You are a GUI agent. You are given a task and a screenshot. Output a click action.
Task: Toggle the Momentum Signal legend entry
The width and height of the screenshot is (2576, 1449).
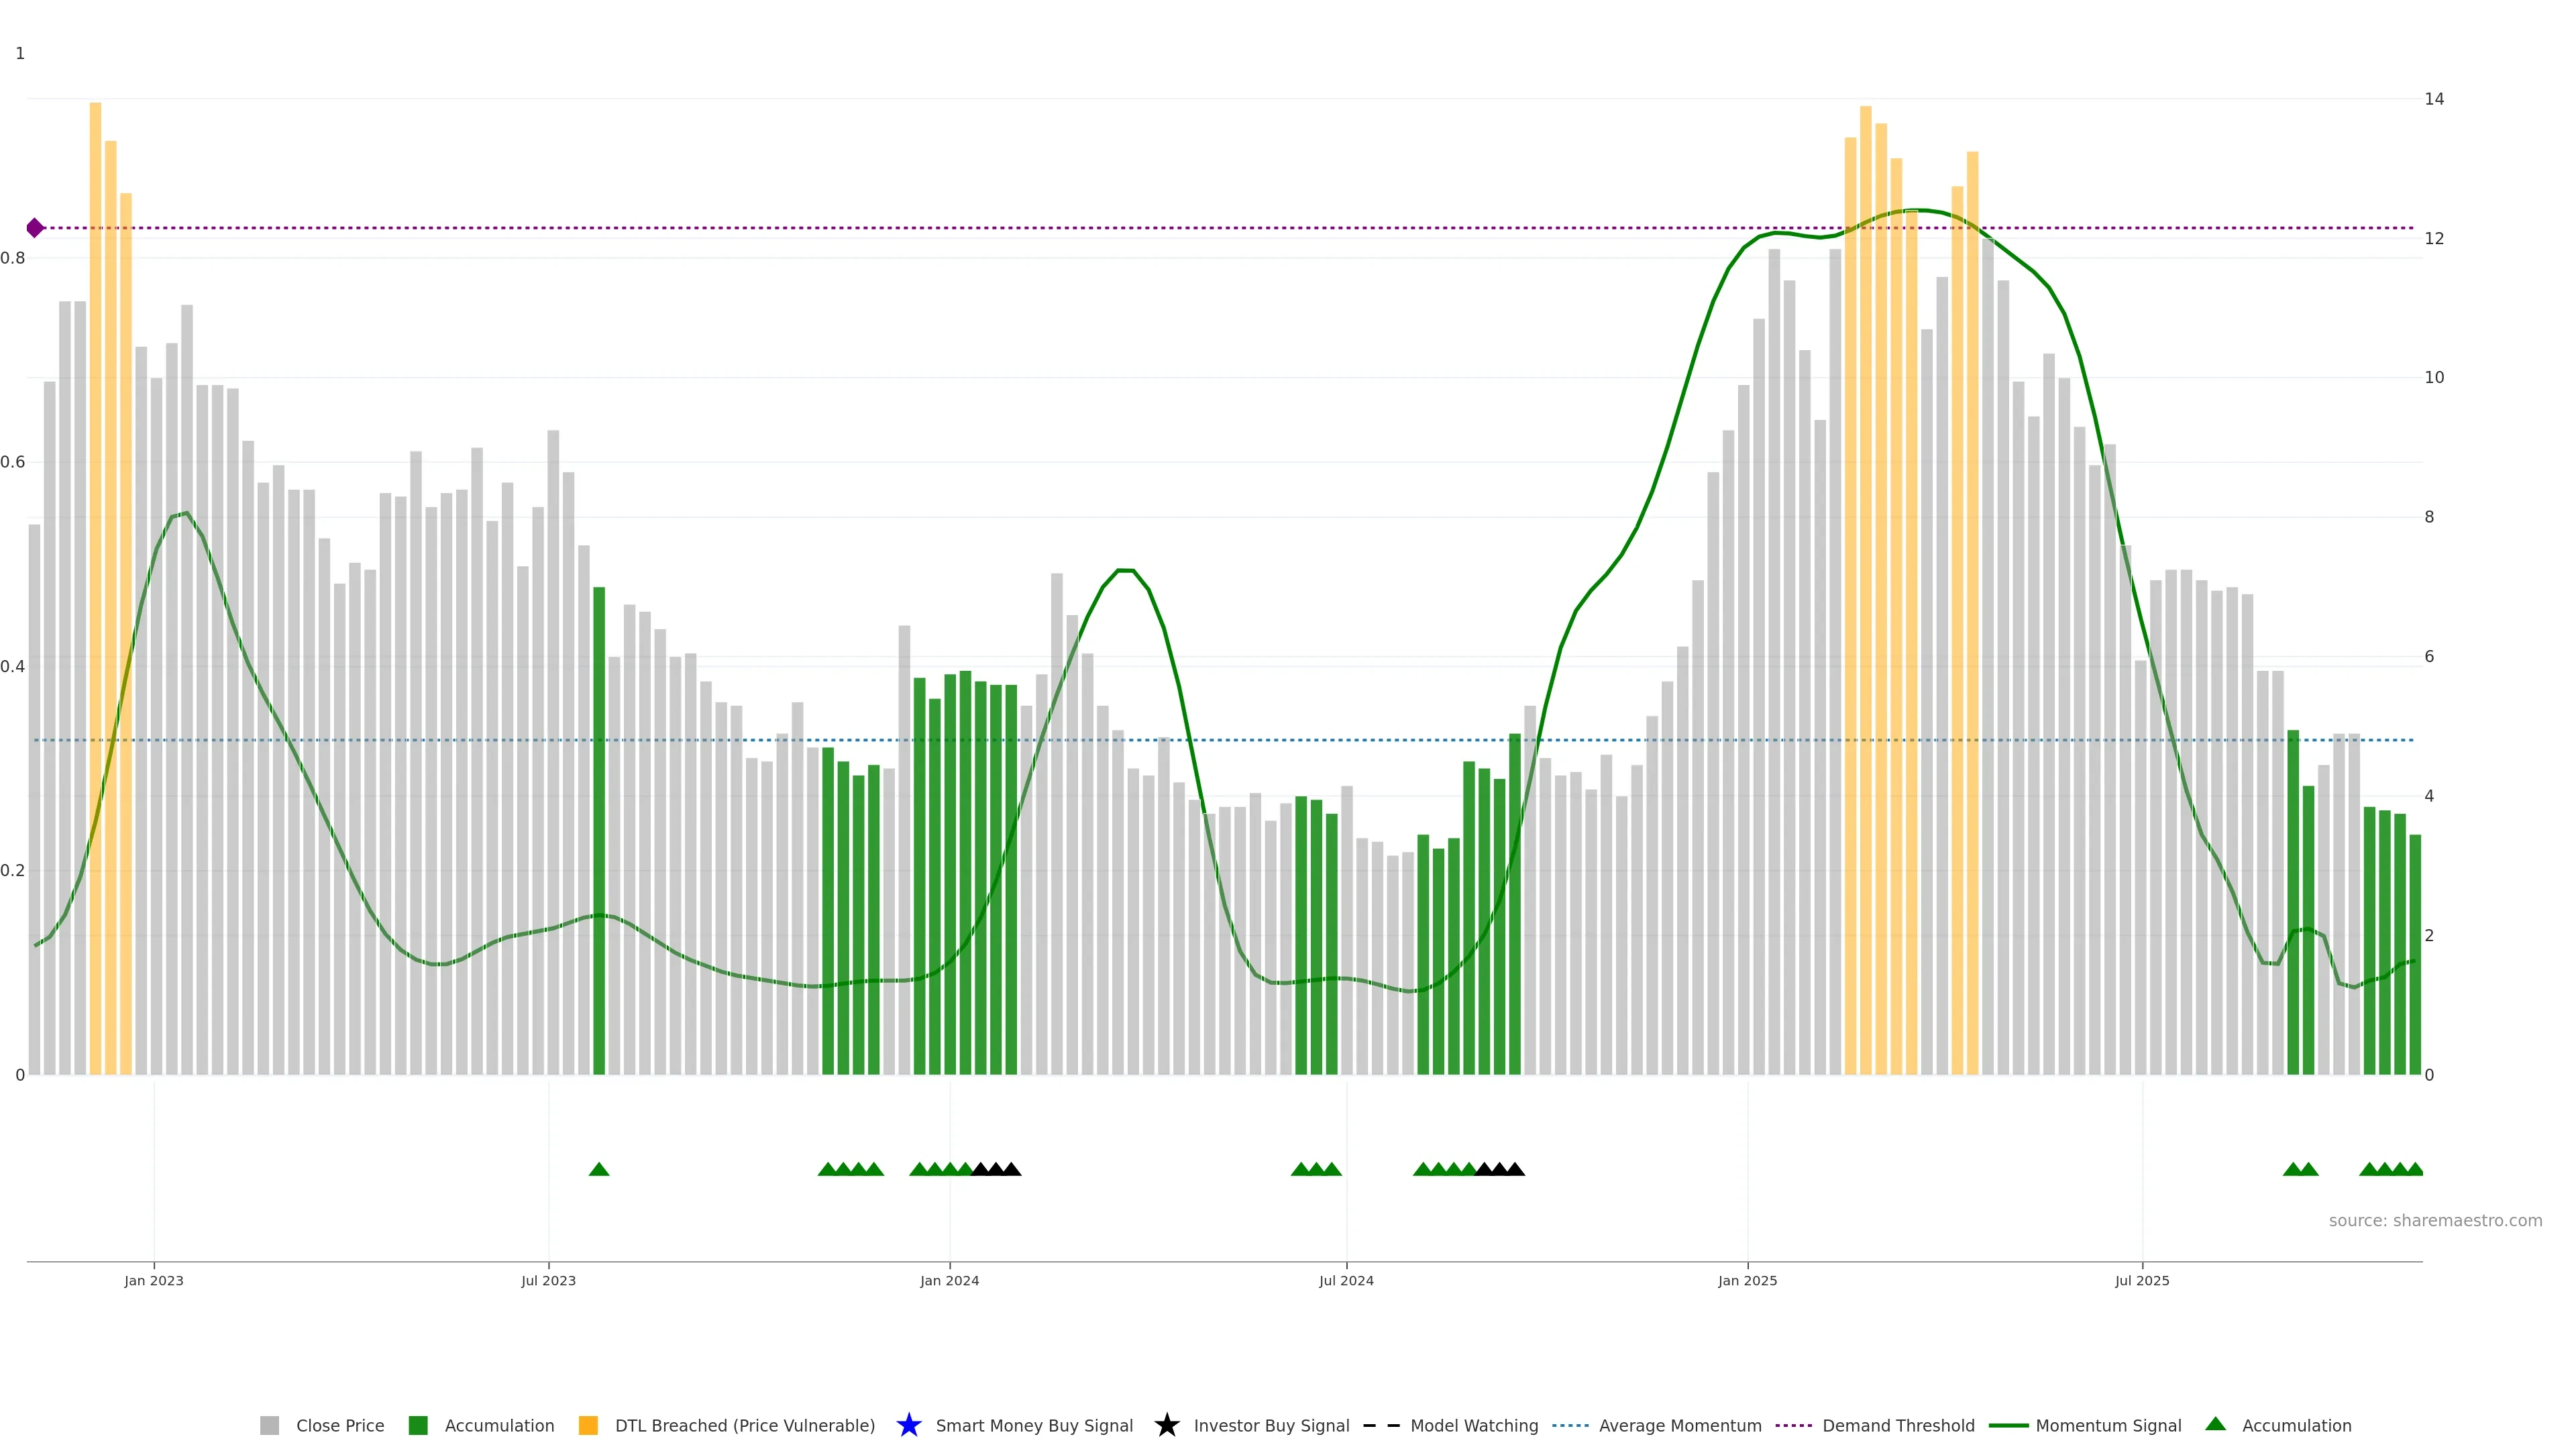pos(2108,1425)
